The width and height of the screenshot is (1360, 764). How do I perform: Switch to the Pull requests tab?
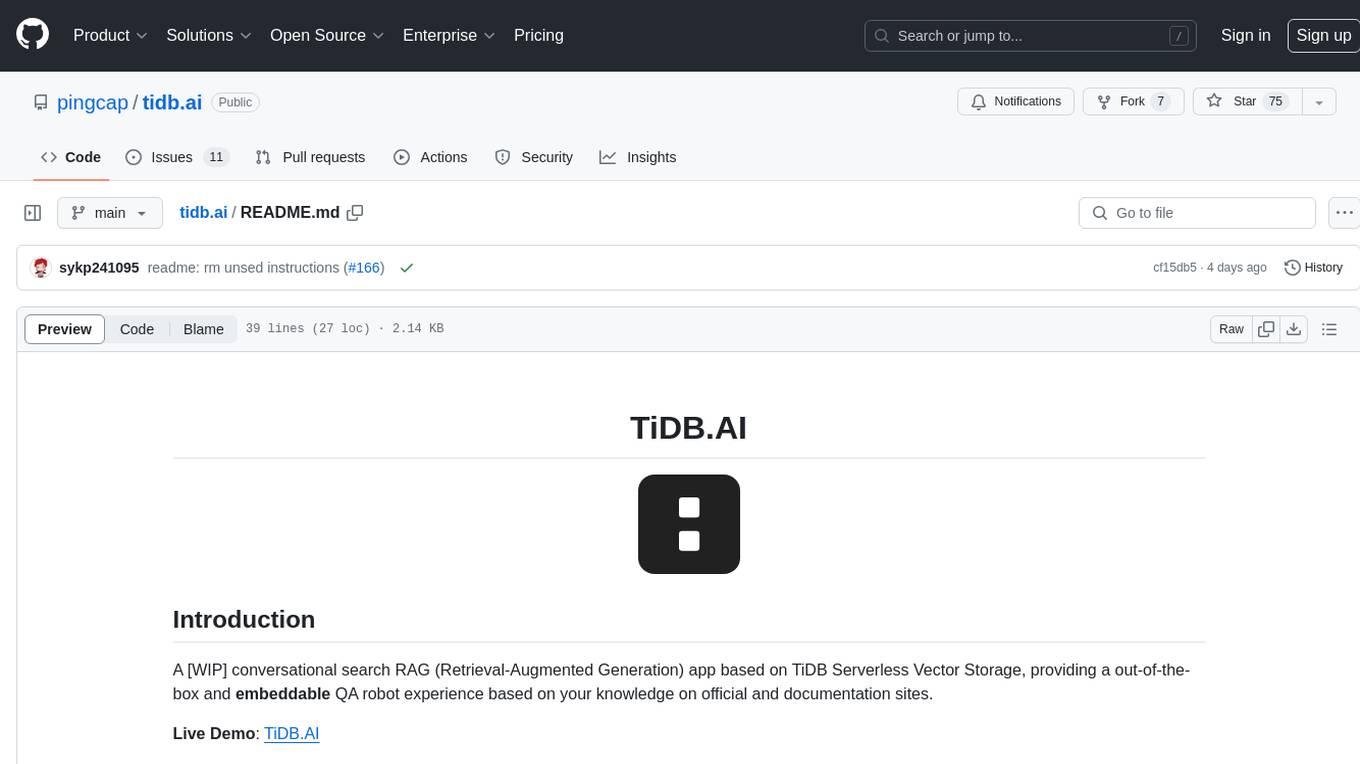pyautogui.click(x=310, y=157)
